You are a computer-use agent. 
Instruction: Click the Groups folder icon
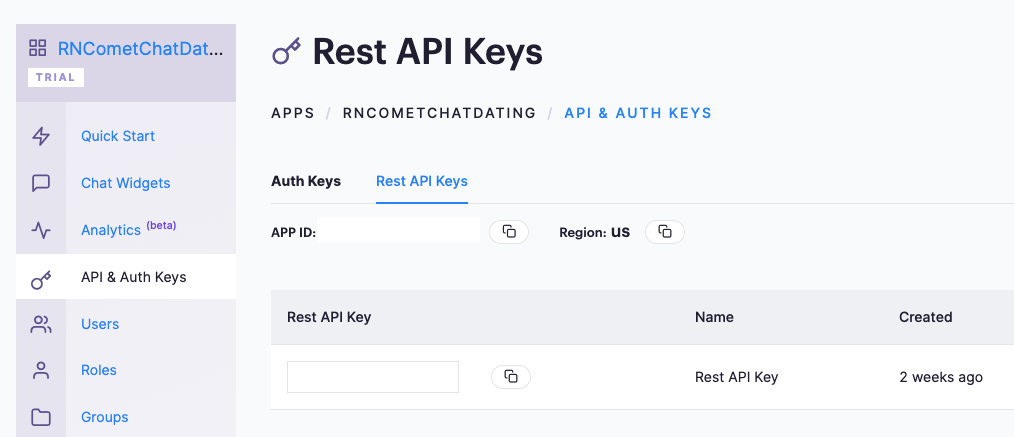(41, 418)
